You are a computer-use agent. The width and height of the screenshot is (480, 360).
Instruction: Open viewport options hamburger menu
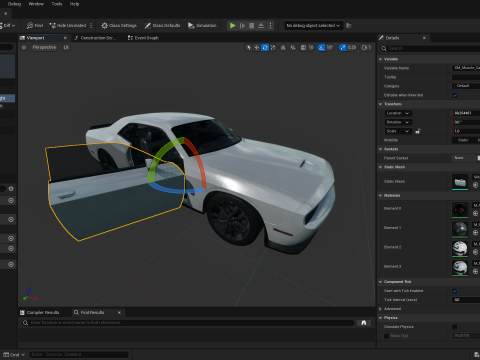click(x=24, y=47)
